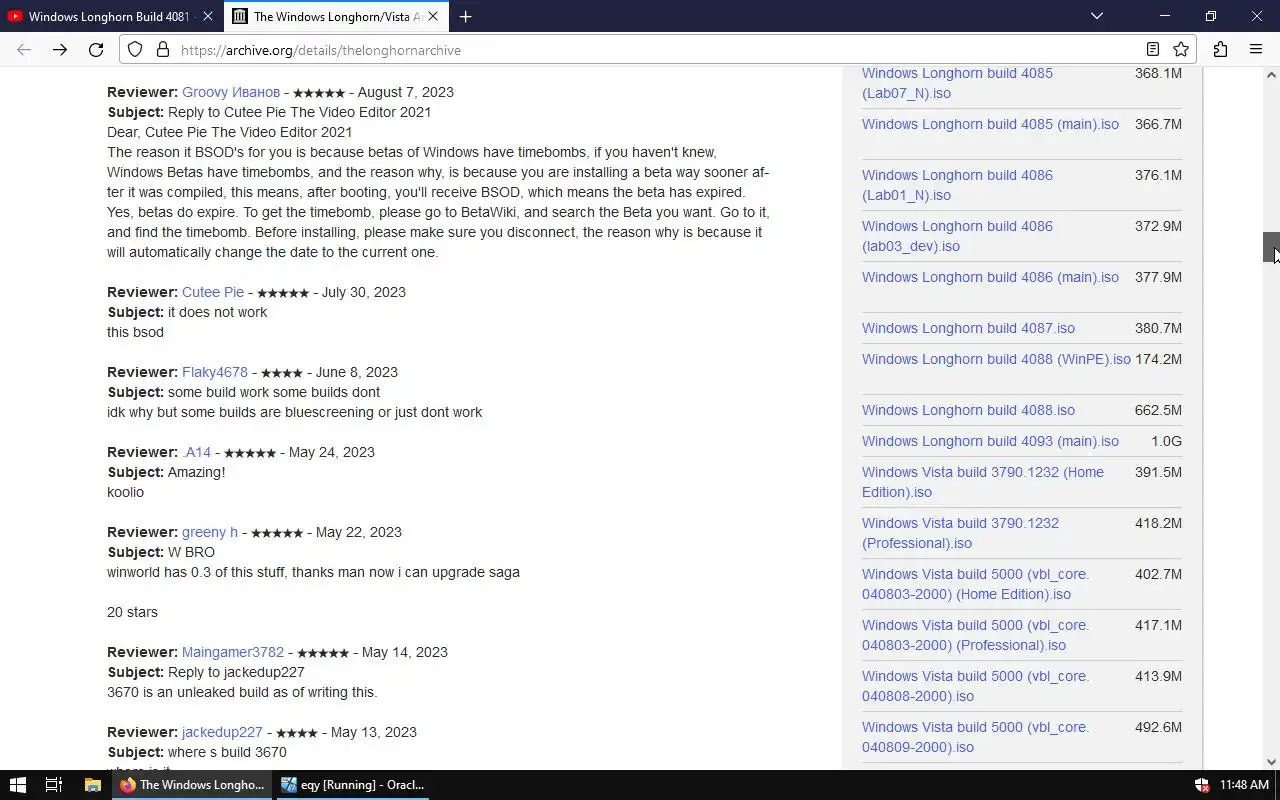Screen dimensions: 1280x800
Task: Switch to Windows Longhorn Build 4081 tab
Action: click(110, 16)
